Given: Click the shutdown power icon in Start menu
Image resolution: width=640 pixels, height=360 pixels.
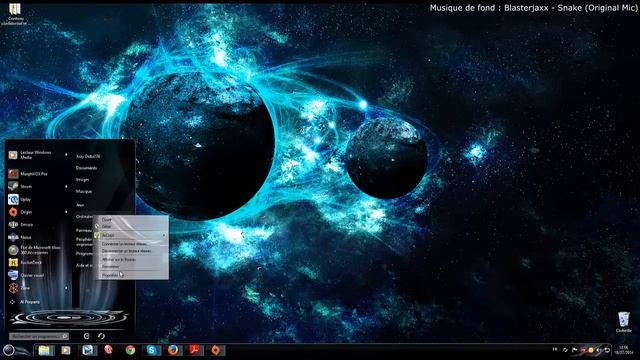Looking at the screenshot, I should click(87, 336).
